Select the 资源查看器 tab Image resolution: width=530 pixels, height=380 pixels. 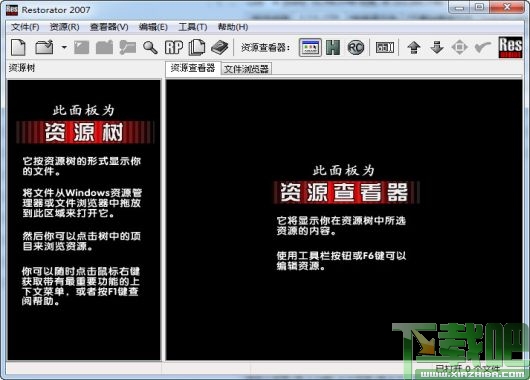pyautogui.click(x=193, y=68)
